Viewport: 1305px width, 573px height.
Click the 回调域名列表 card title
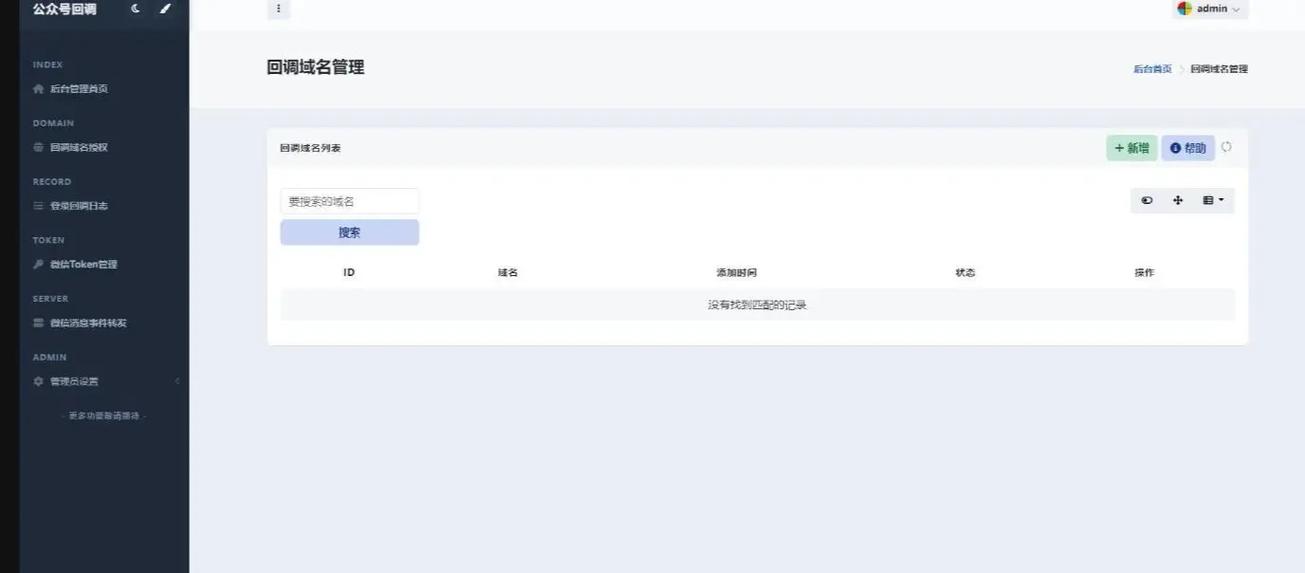pyautogui.click(x=310, y=148)
